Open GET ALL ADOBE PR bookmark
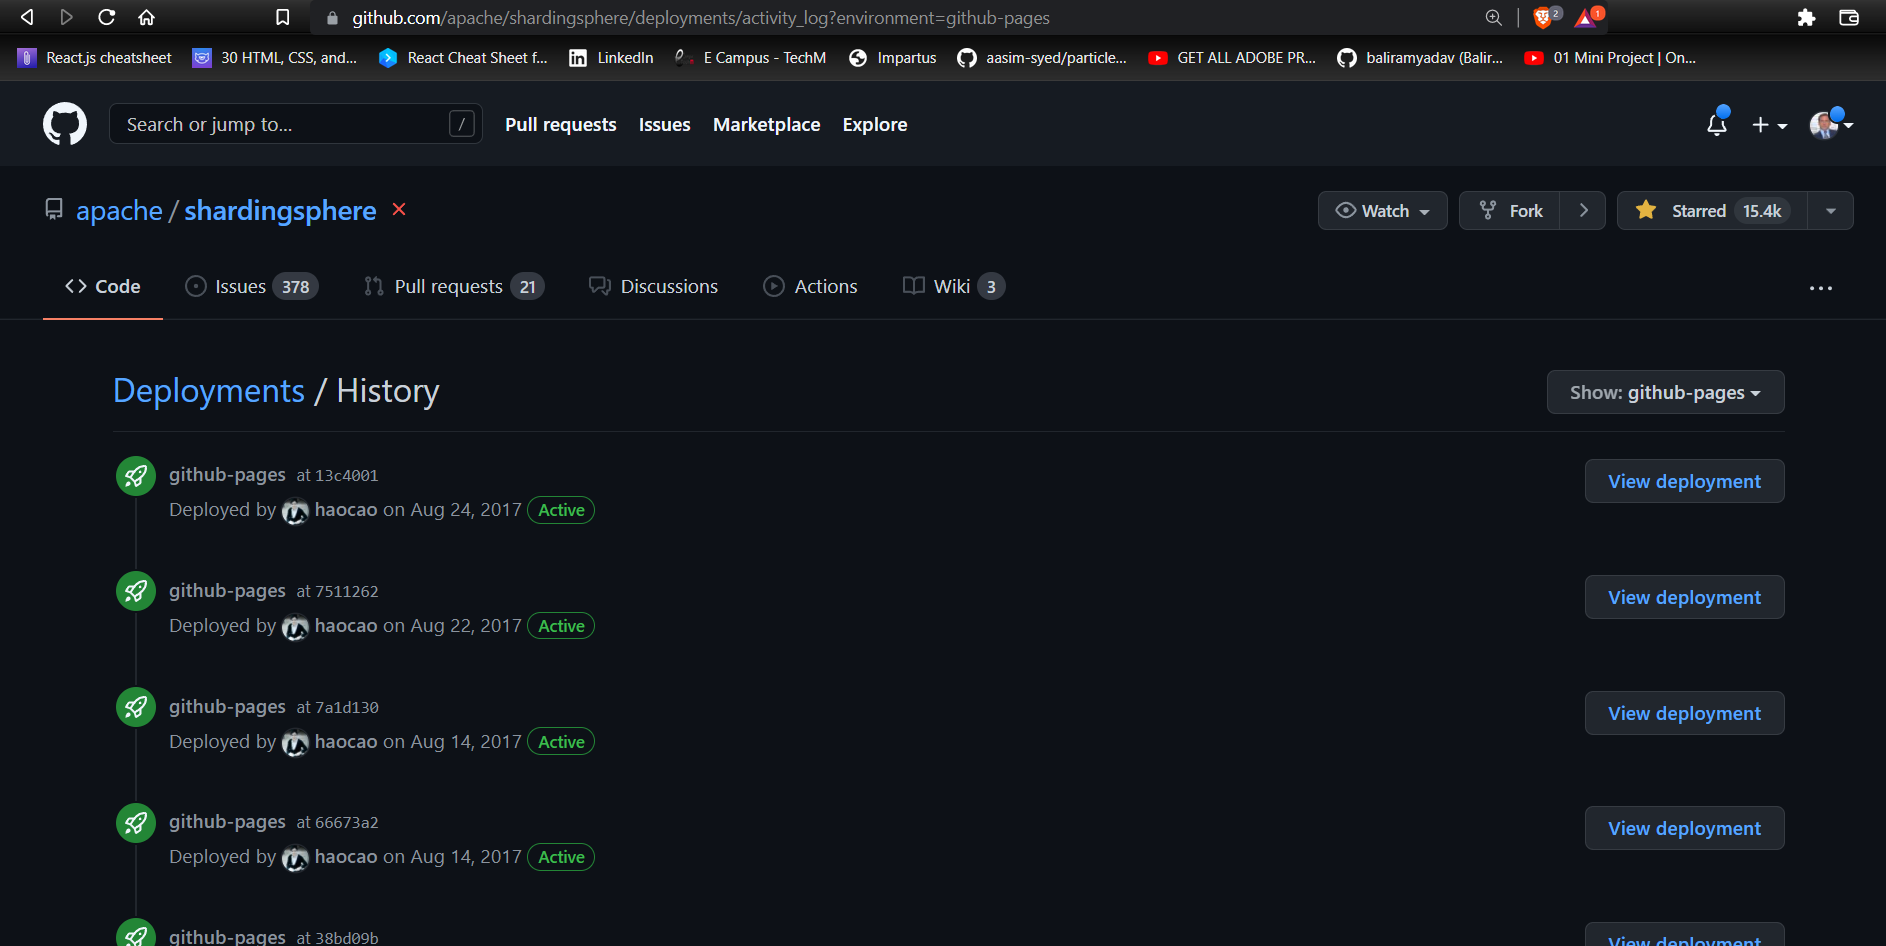 [1232, 58]
